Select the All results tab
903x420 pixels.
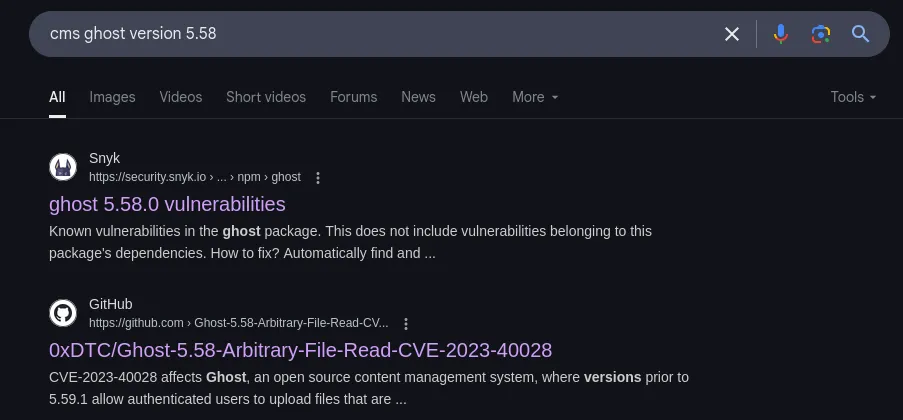pyautogui.click(x=57, y=97)
